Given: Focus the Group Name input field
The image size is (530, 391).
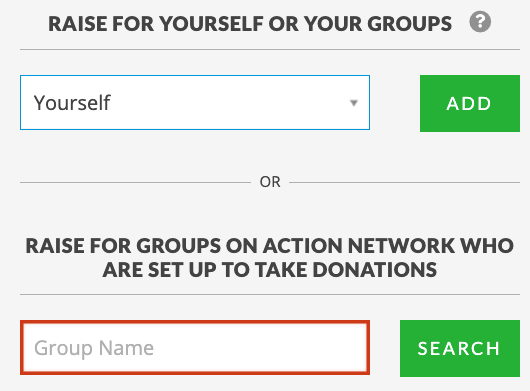Looking at the screenshot, I should [195, 348].
